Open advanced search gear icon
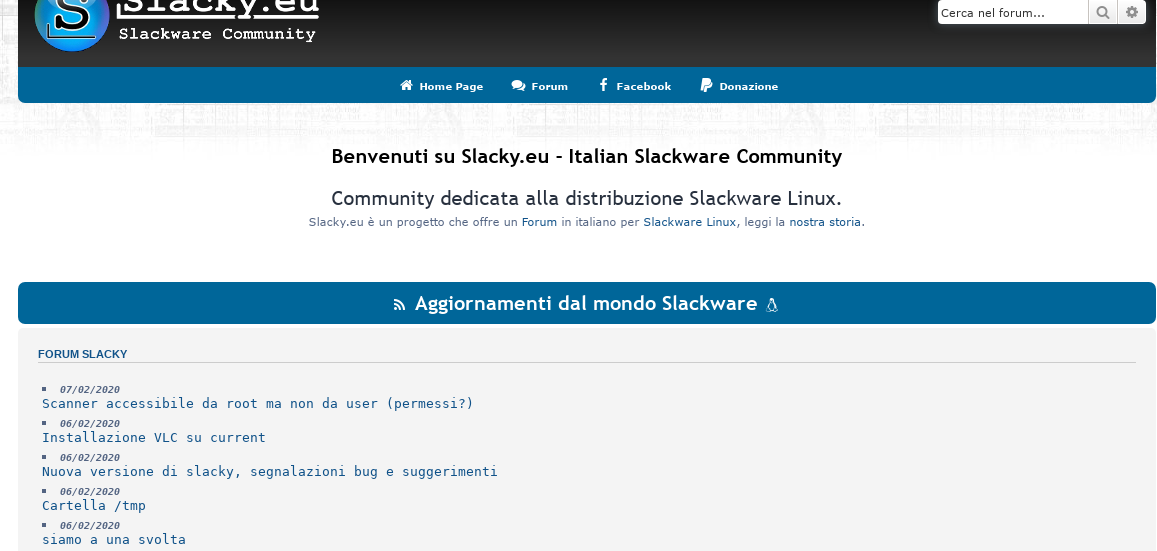1157x551 pixels. [x=1132, y=12]
